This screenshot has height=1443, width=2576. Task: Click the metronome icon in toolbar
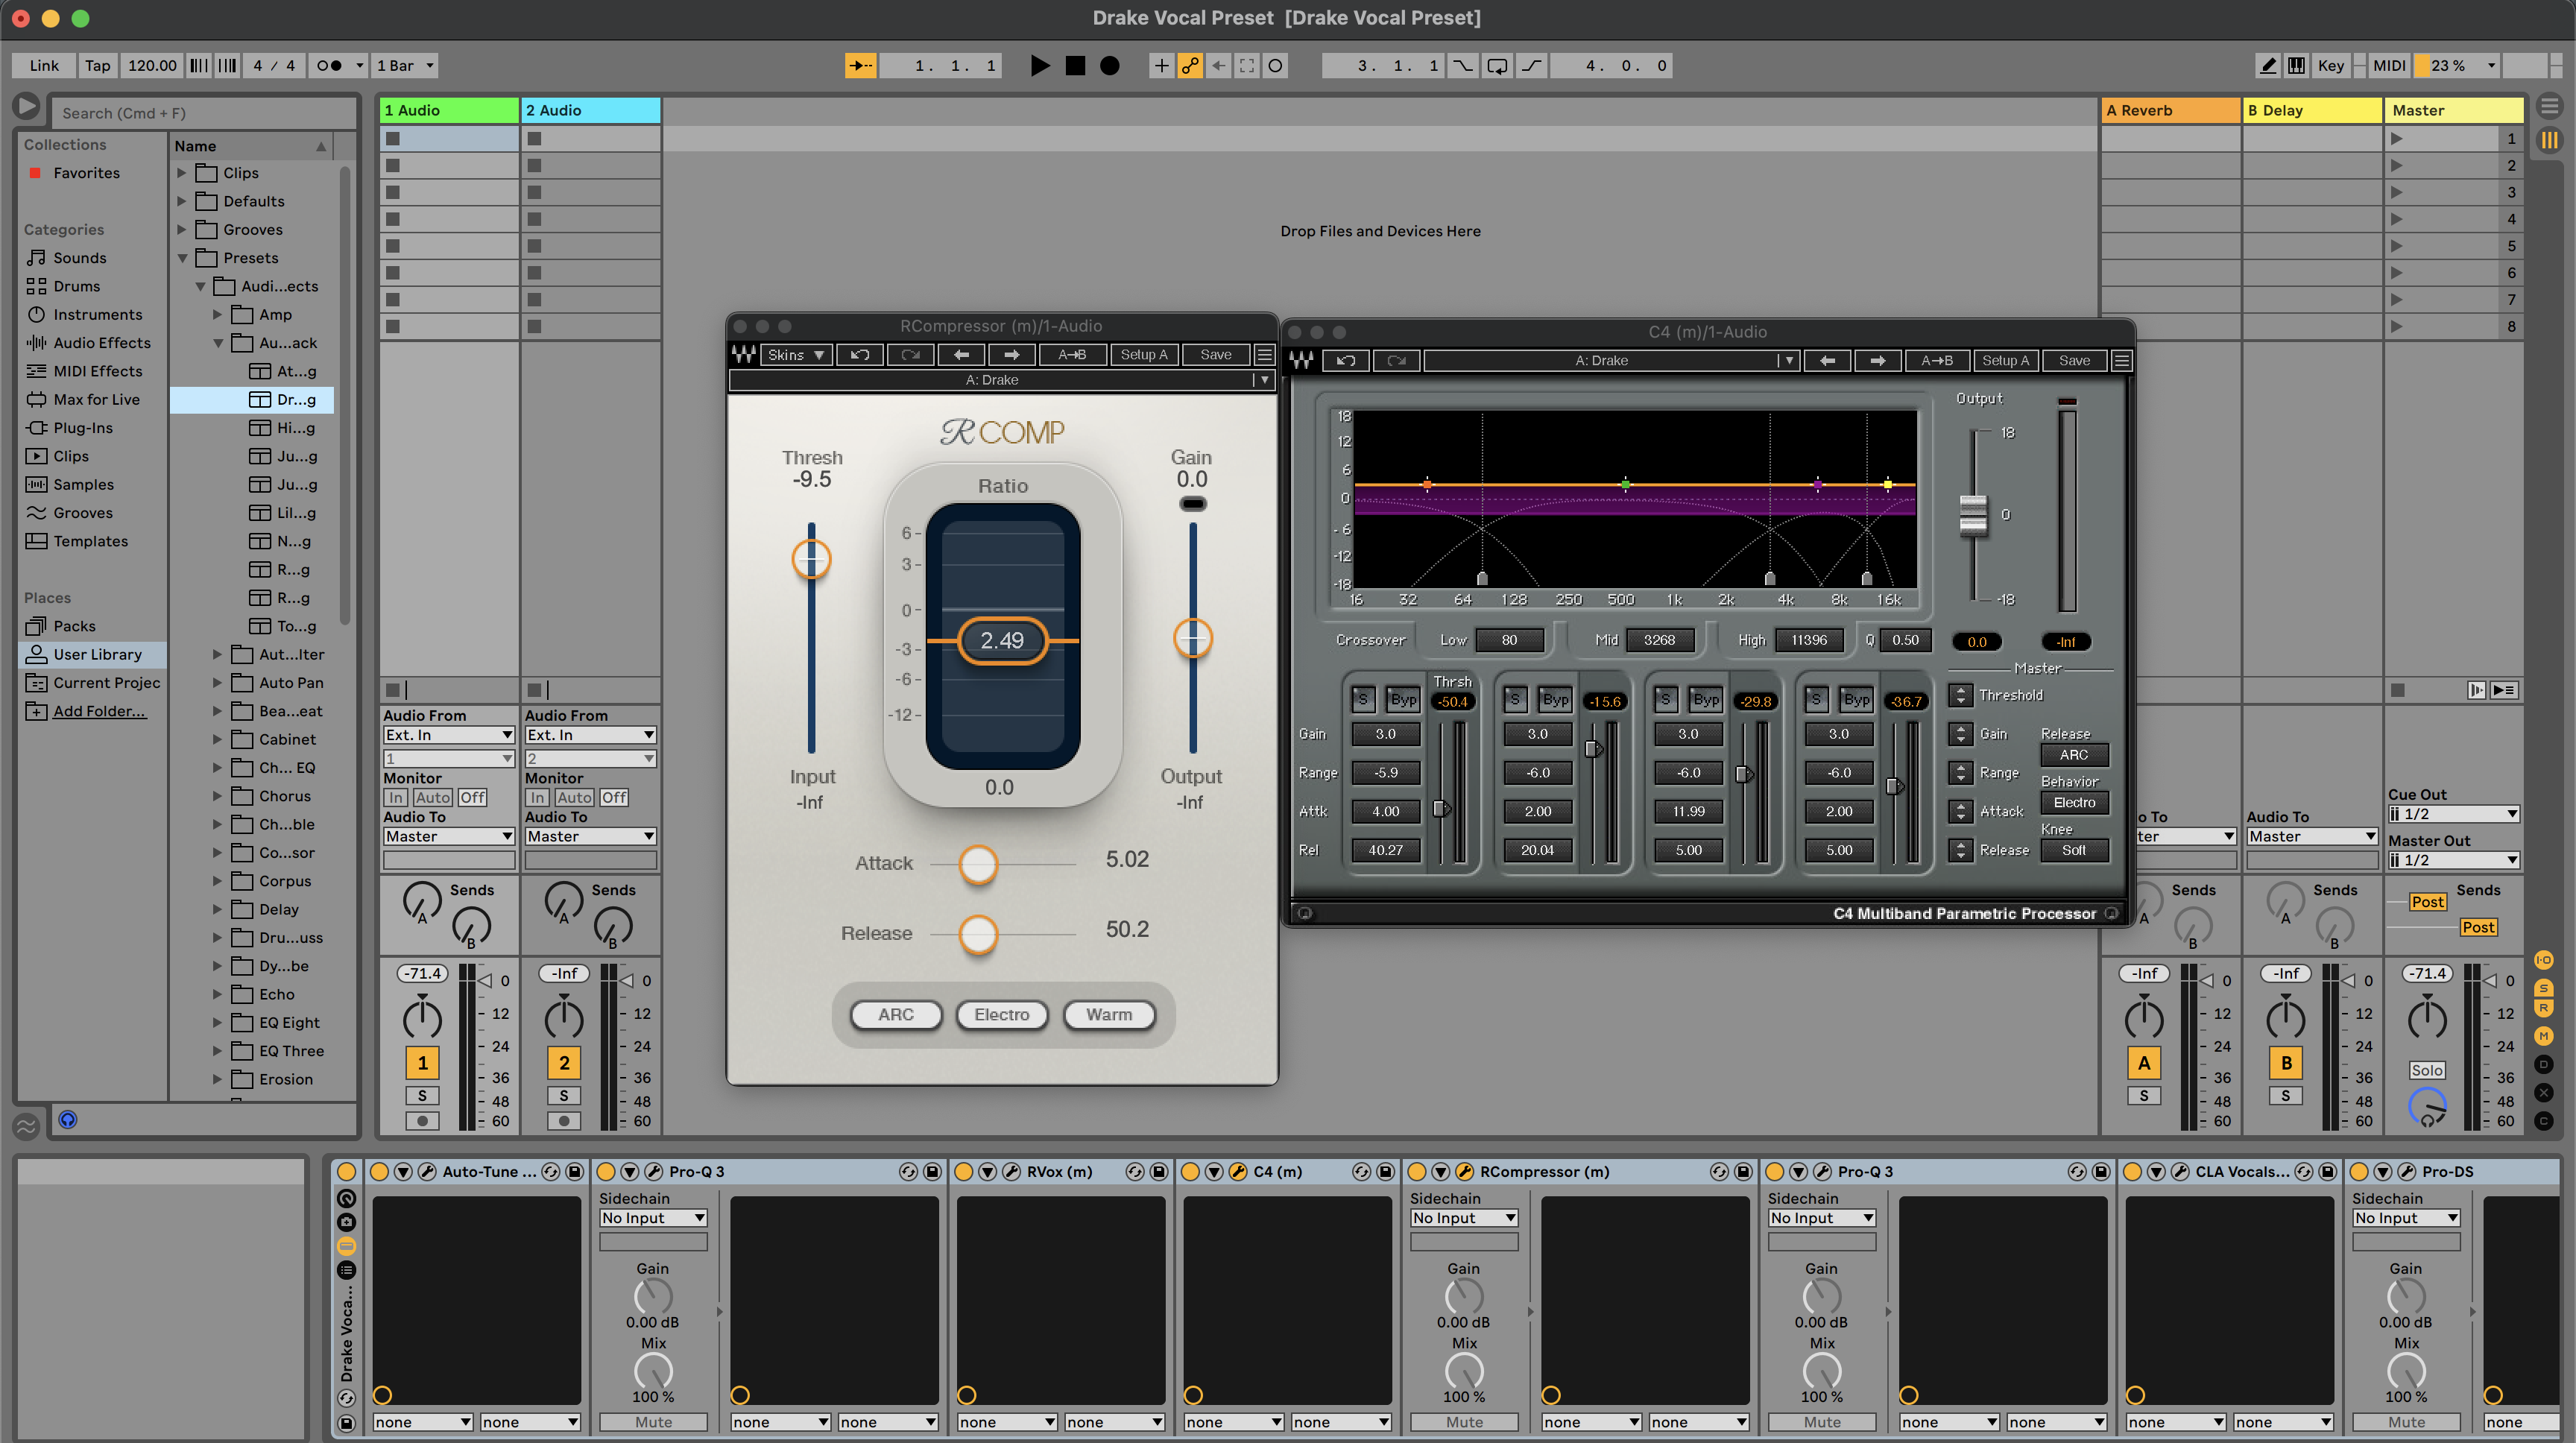click(x=329, y=66)
